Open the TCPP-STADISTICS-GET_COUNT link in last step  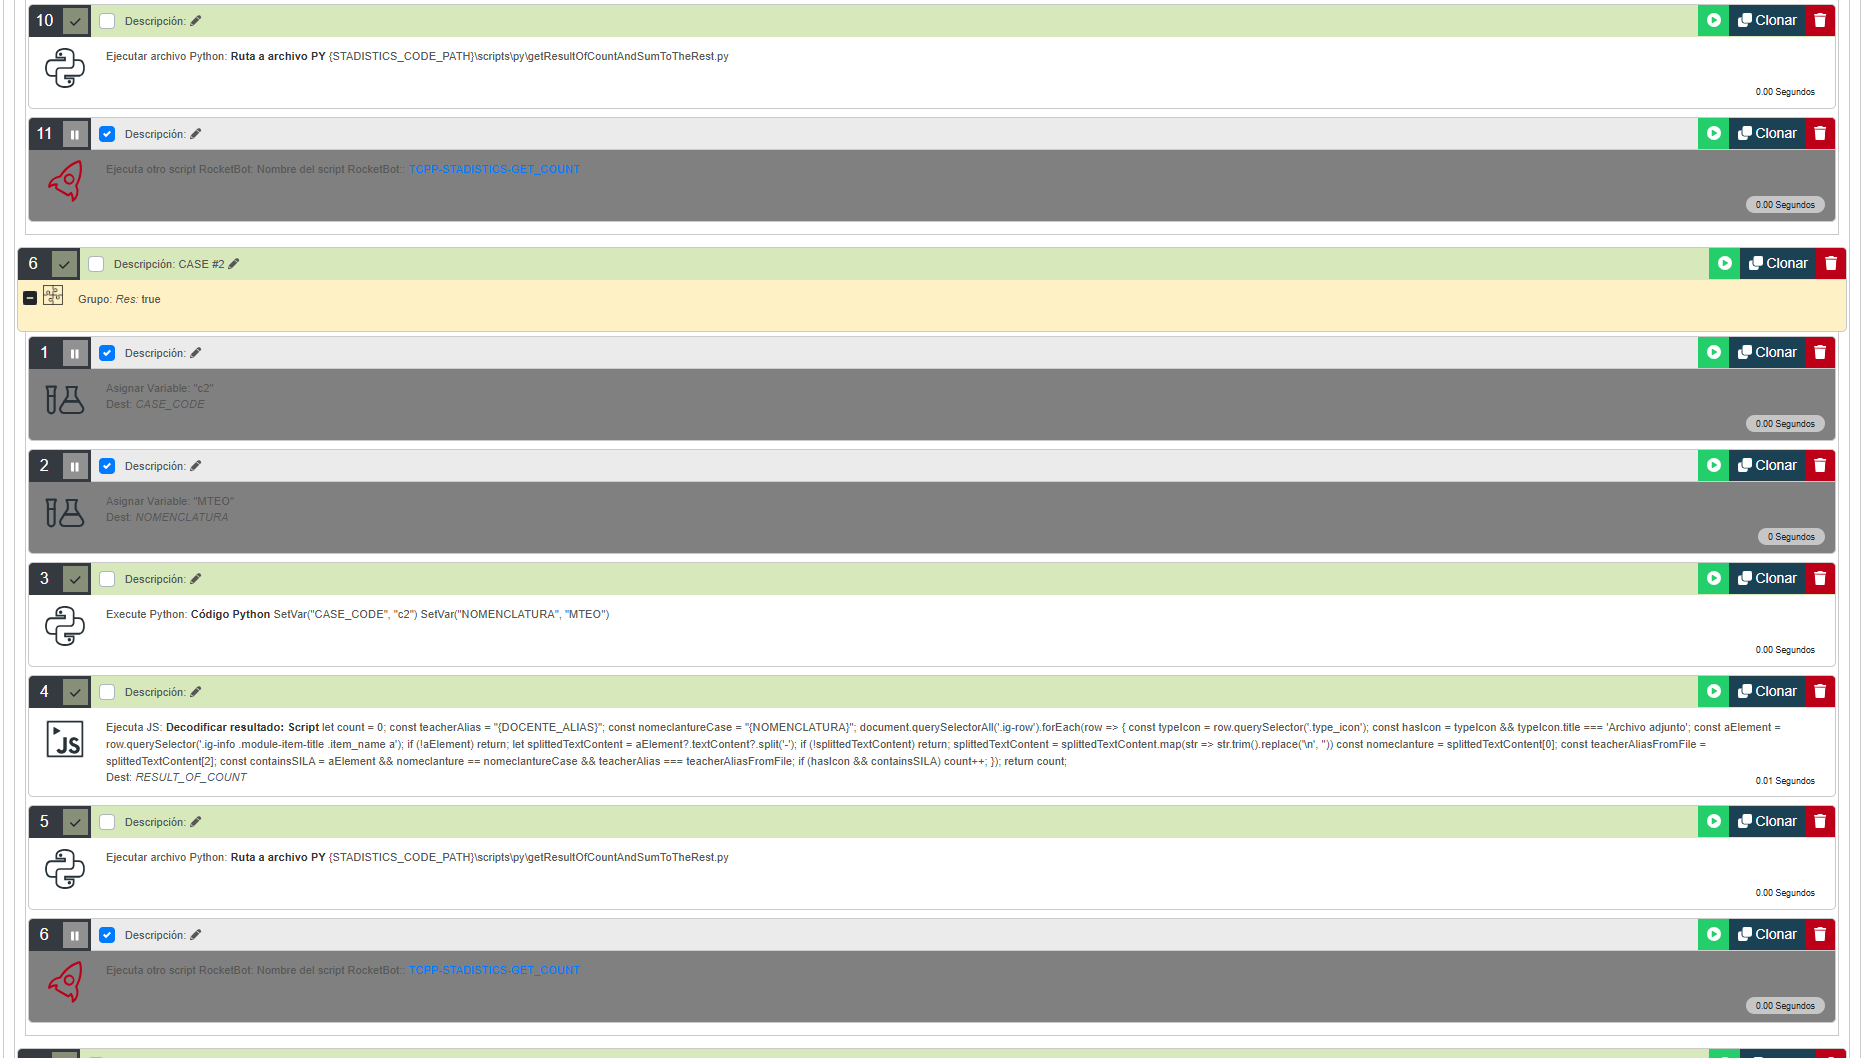(x=494, y=971)
